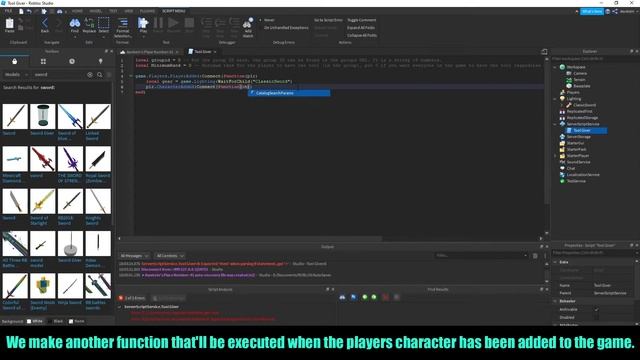Select the Ninja Sword thumbnail
640x360 pixels.
[x=70, y=286]
